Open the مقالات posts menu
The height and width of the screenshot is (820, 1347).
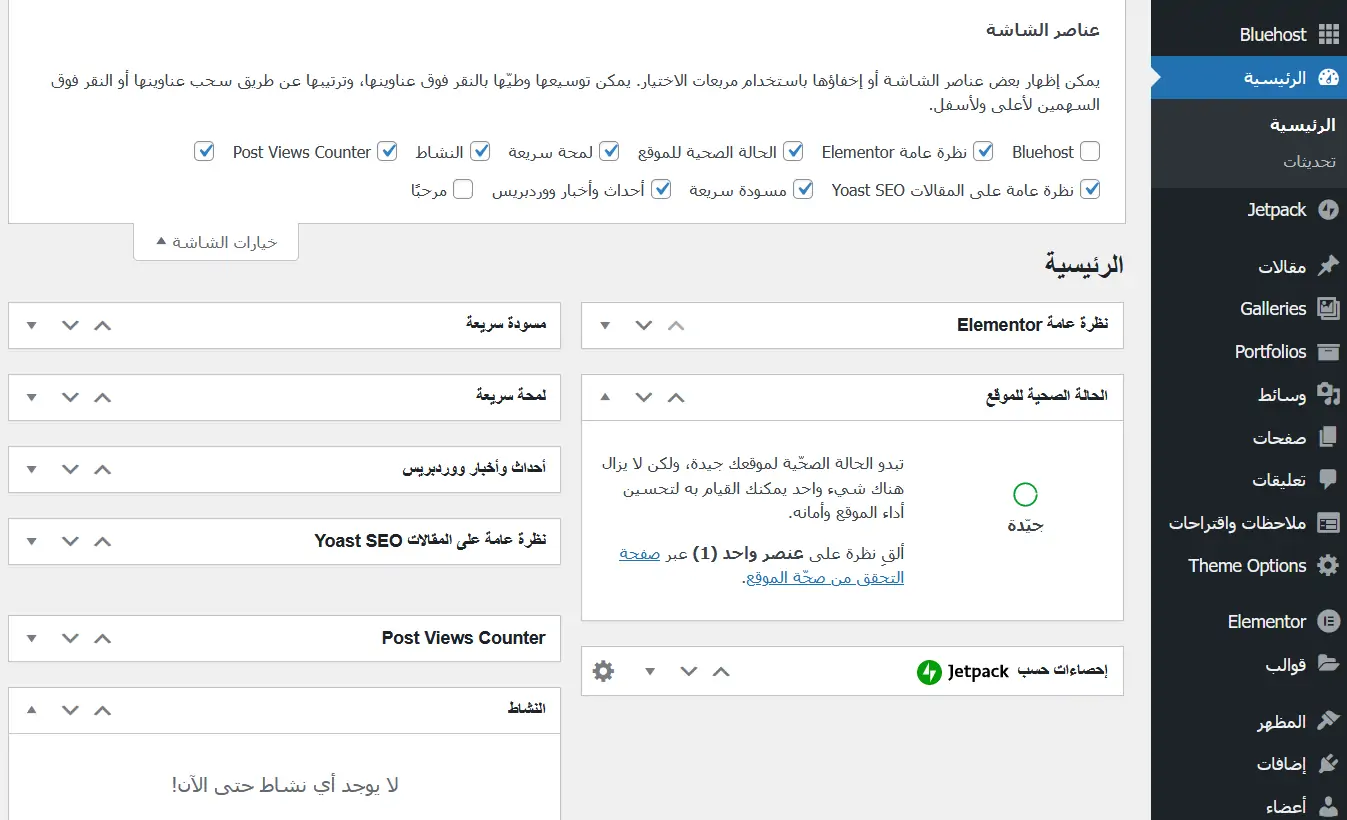point(1282,267)
